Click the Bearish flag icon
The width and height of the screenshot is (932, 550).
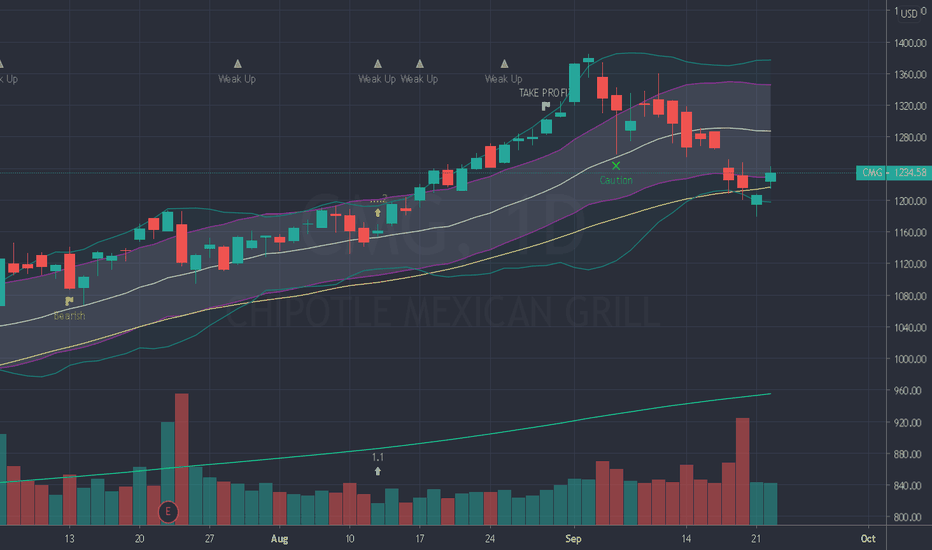[x=69, y=301]
